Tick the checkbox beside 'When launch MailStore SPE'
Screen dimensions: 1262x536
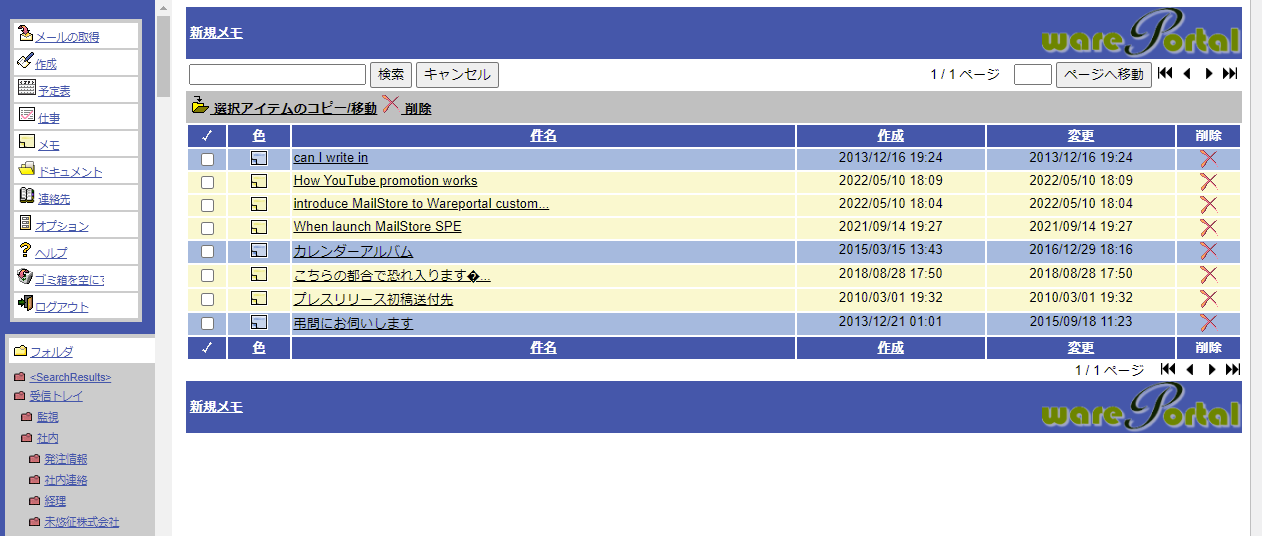(207, 228)
